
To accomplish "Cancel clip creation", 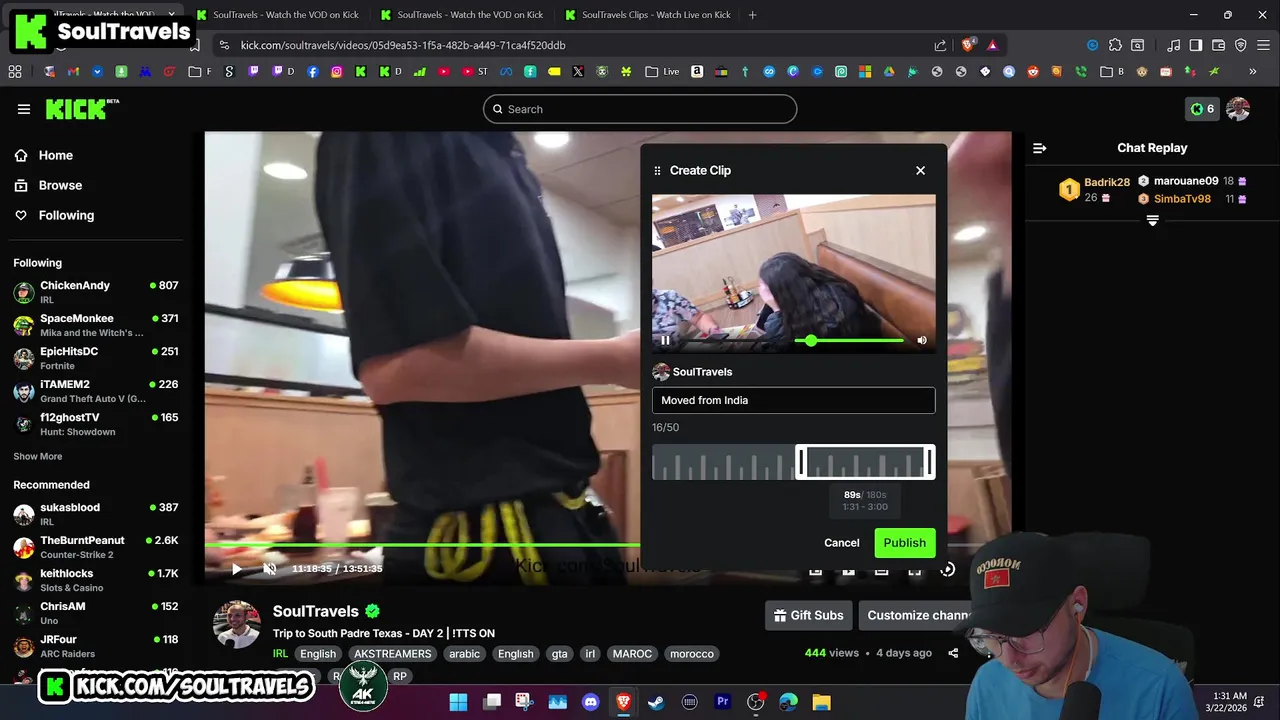I will click(x=841, y=543).
